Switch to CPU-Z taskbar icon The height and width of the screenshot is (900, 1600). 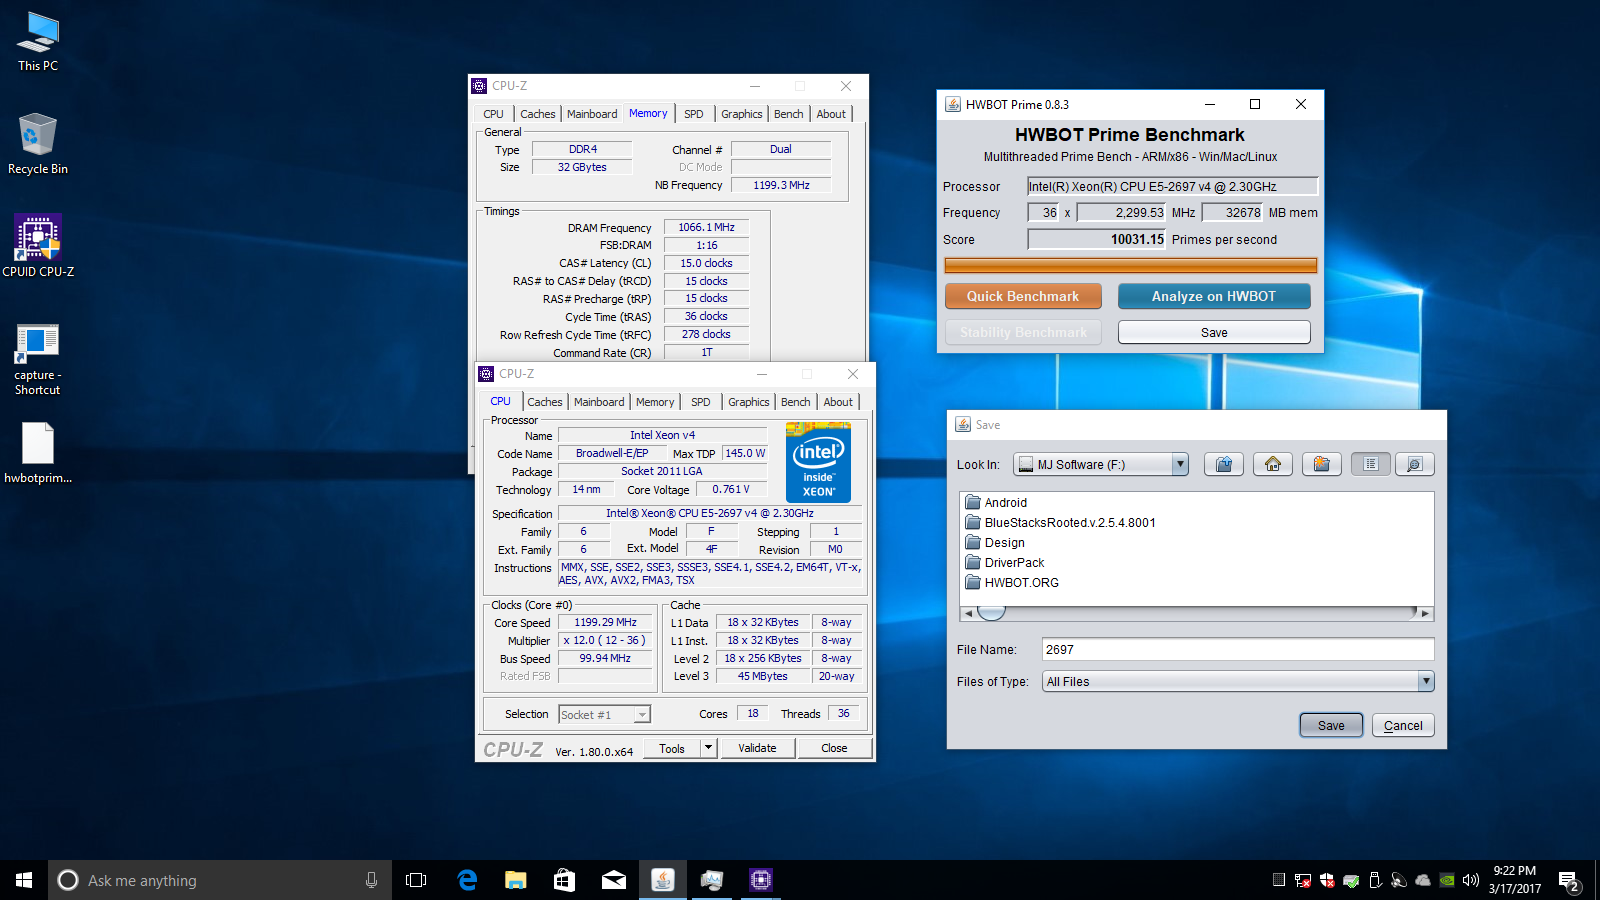760,880
